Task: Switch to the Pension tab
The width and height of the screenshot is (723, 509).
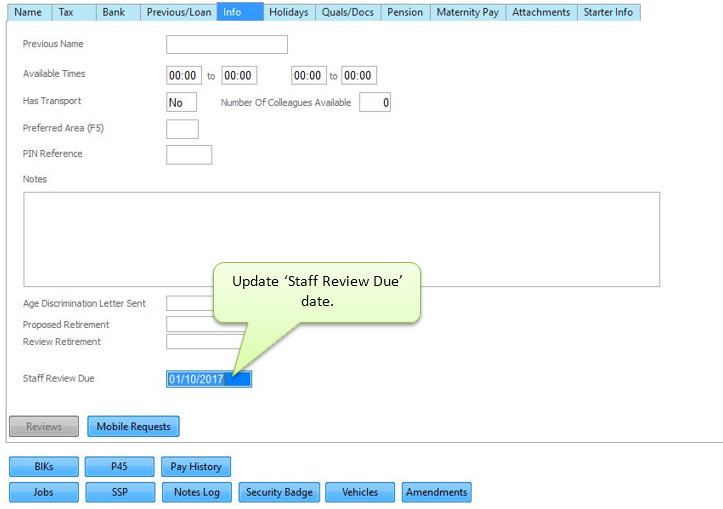Action: click(404, 12)
